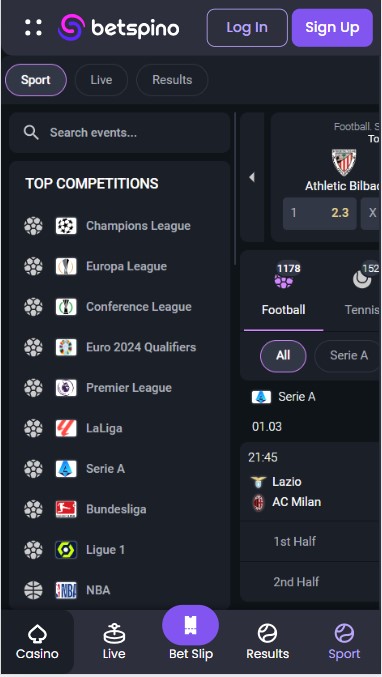Choose the NBA logo entry

pyautogui.click(x=66, y=590)
